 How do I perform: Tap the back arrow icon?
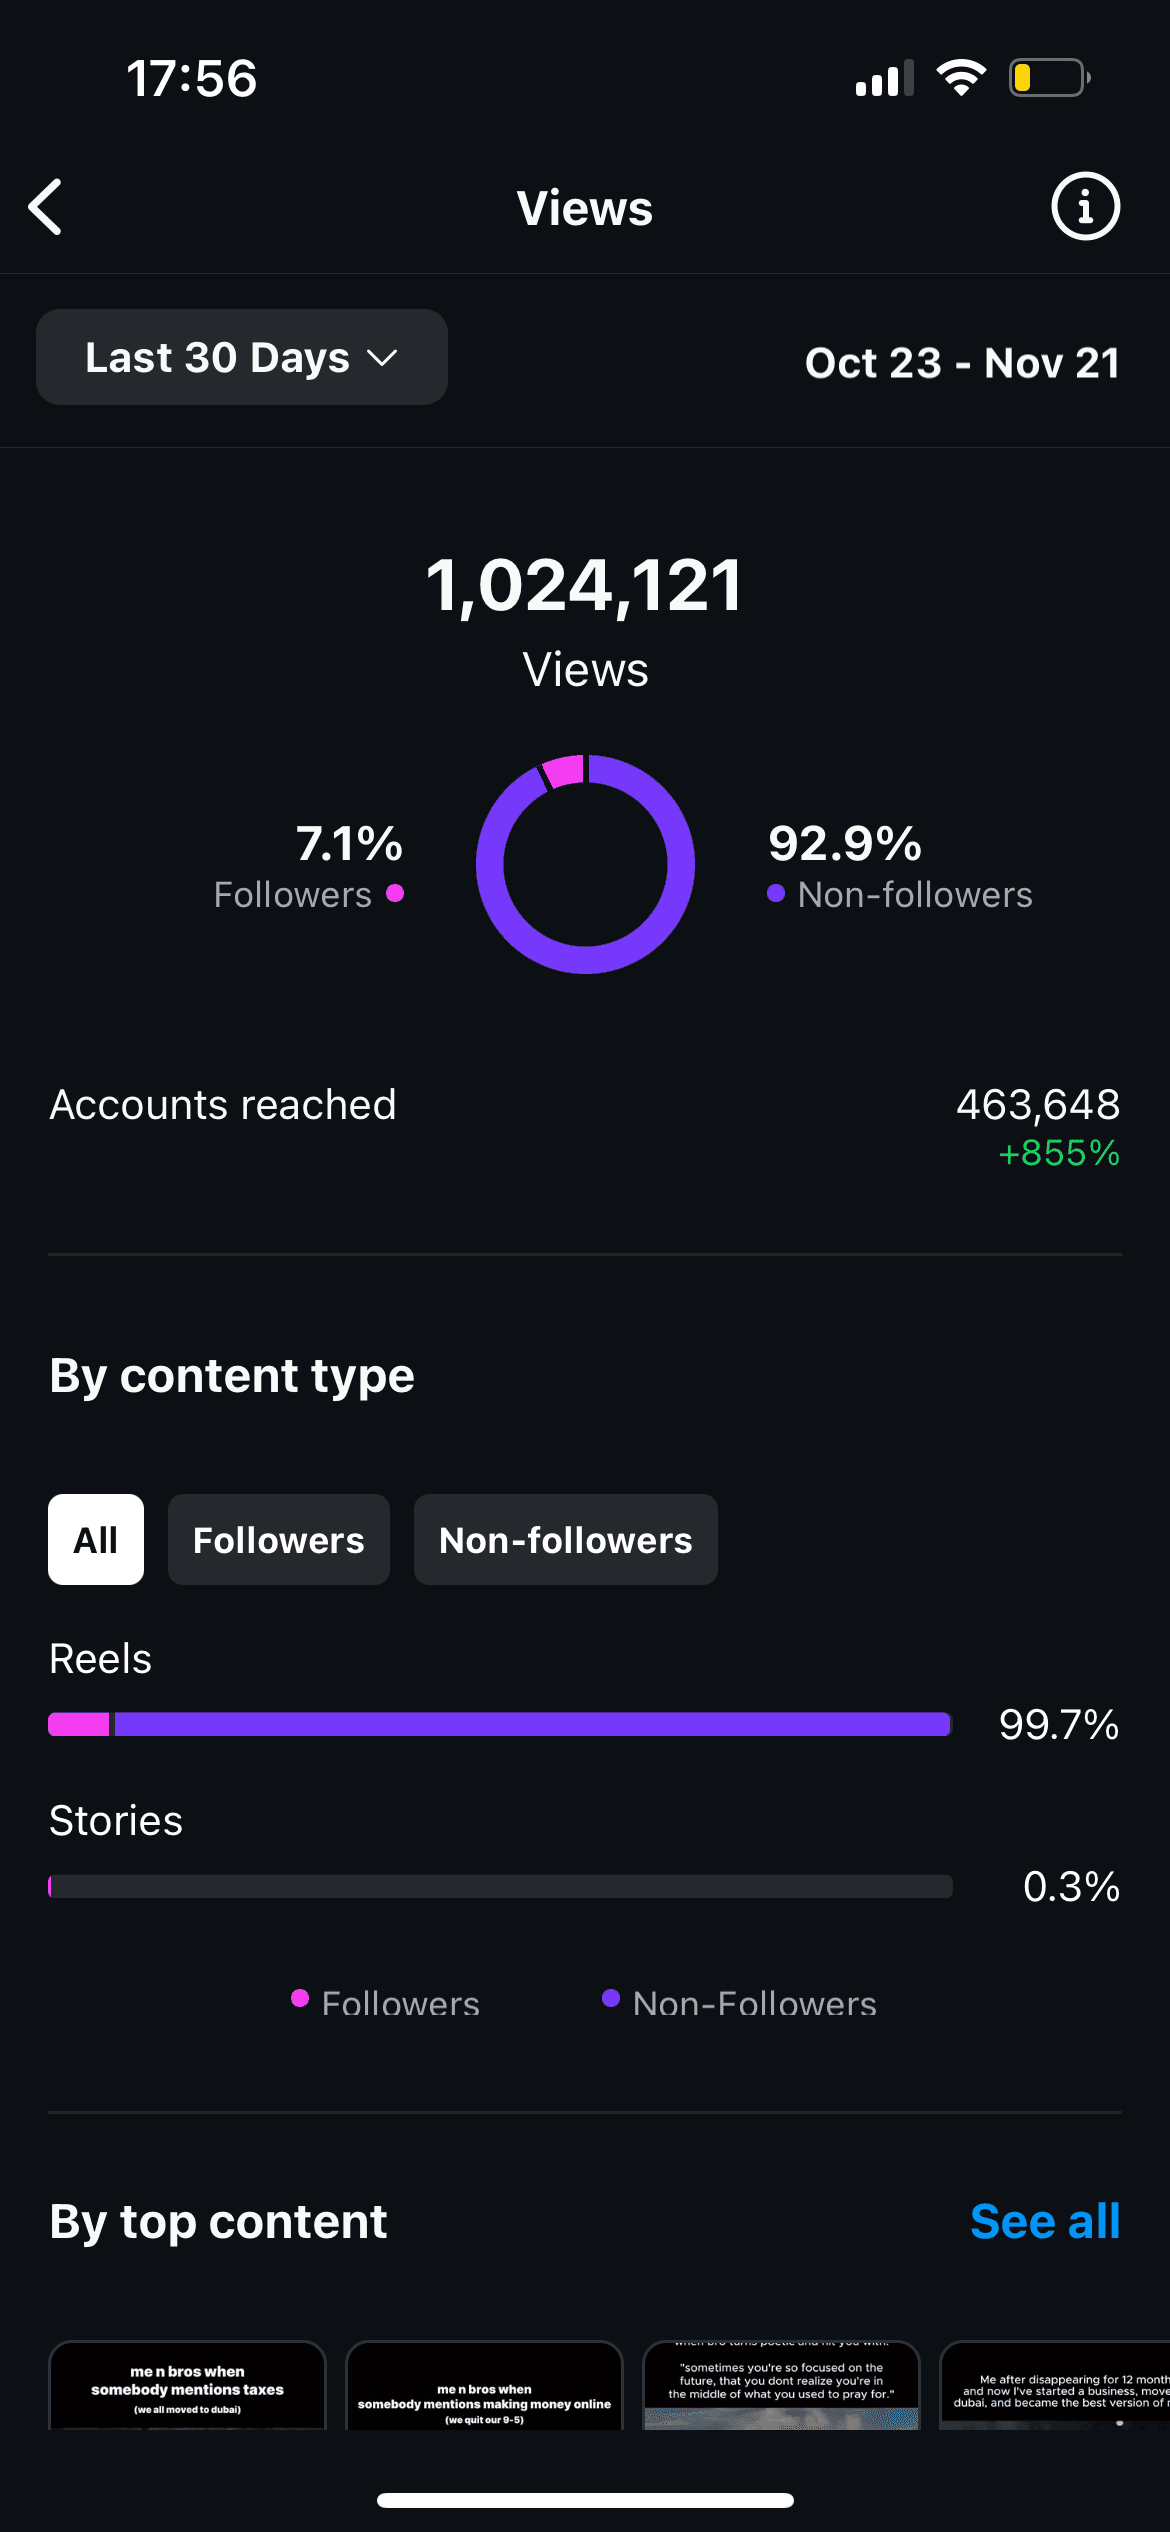tap(46, 207)
